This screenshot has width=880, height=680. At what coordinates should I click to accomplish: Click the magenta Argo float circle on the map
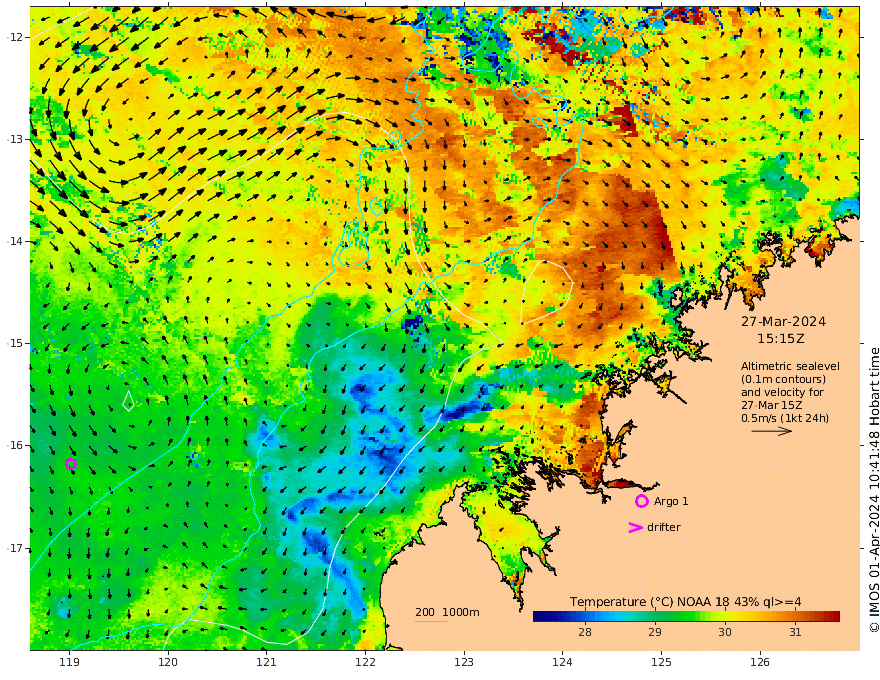(x=71, y=464)
